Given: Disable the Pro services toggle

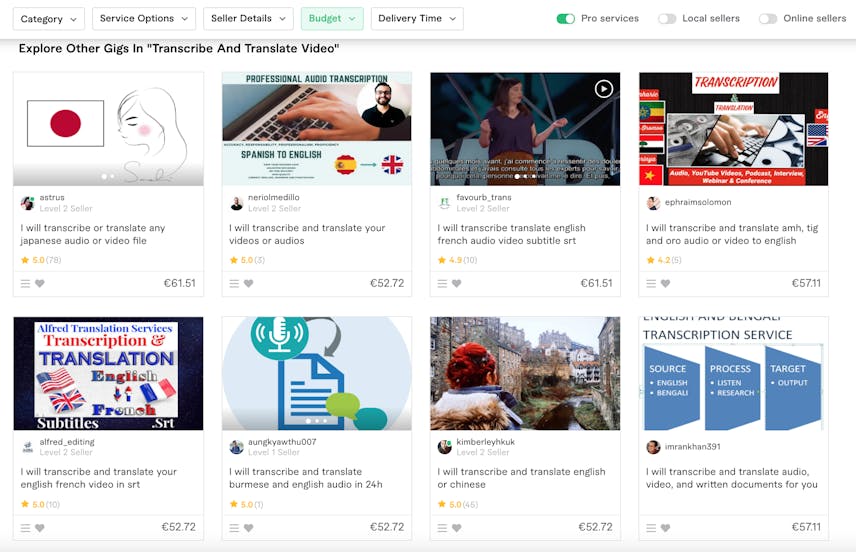Looking at the screenshot, I should tap(566, 19).
